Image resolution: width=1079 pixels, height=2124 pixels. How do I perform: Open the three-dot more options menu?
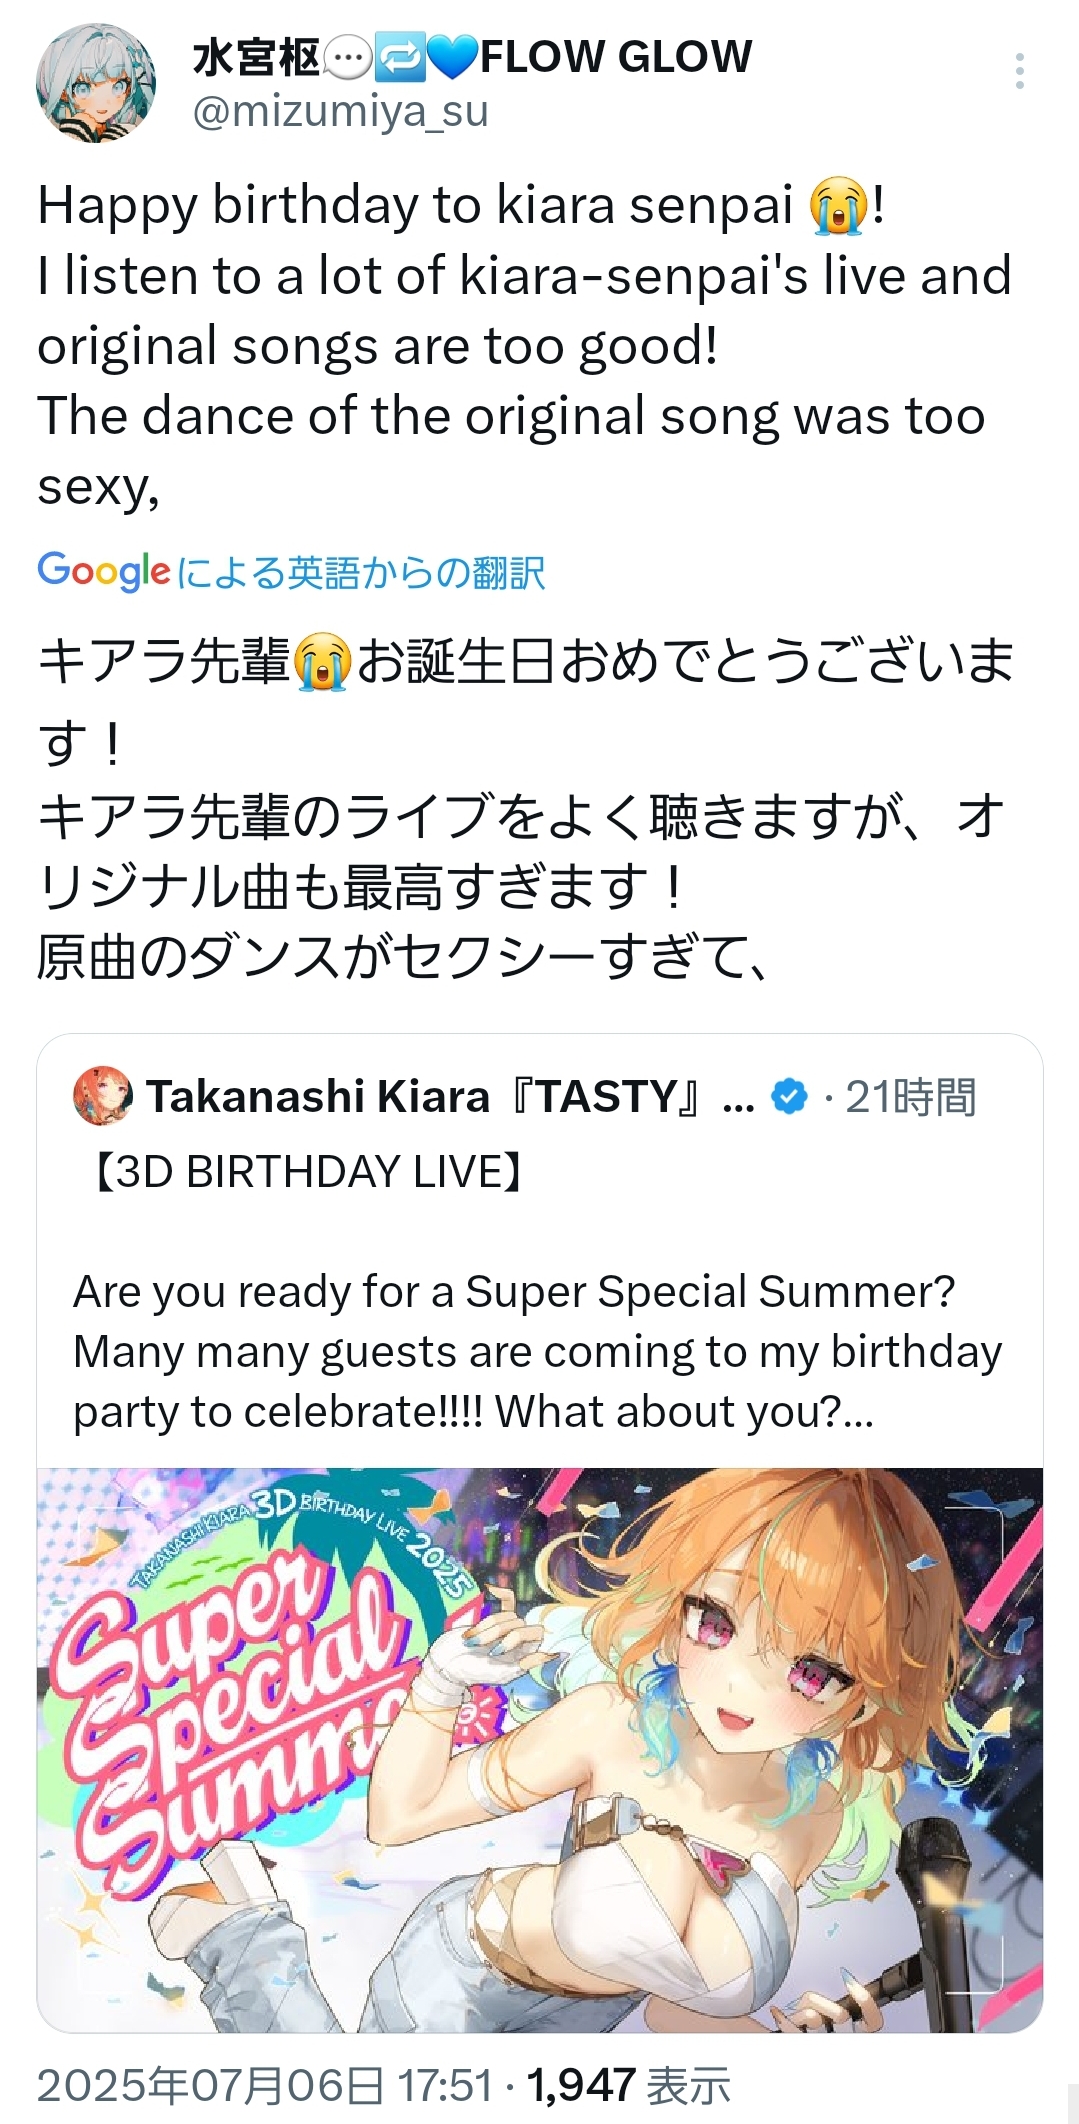point(1019,71)
